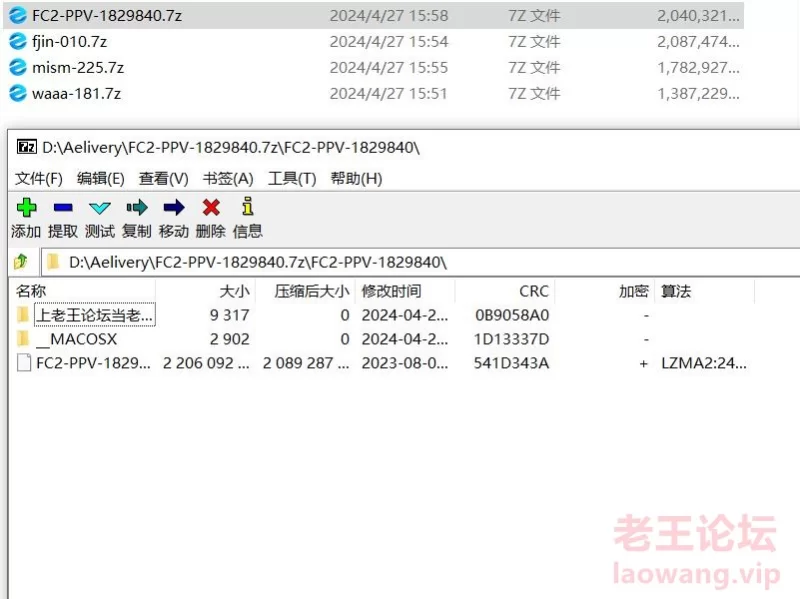
Task: Click the packed size value 2 089 287 ...
Action: pyautogui.click(x=306, y=363)
